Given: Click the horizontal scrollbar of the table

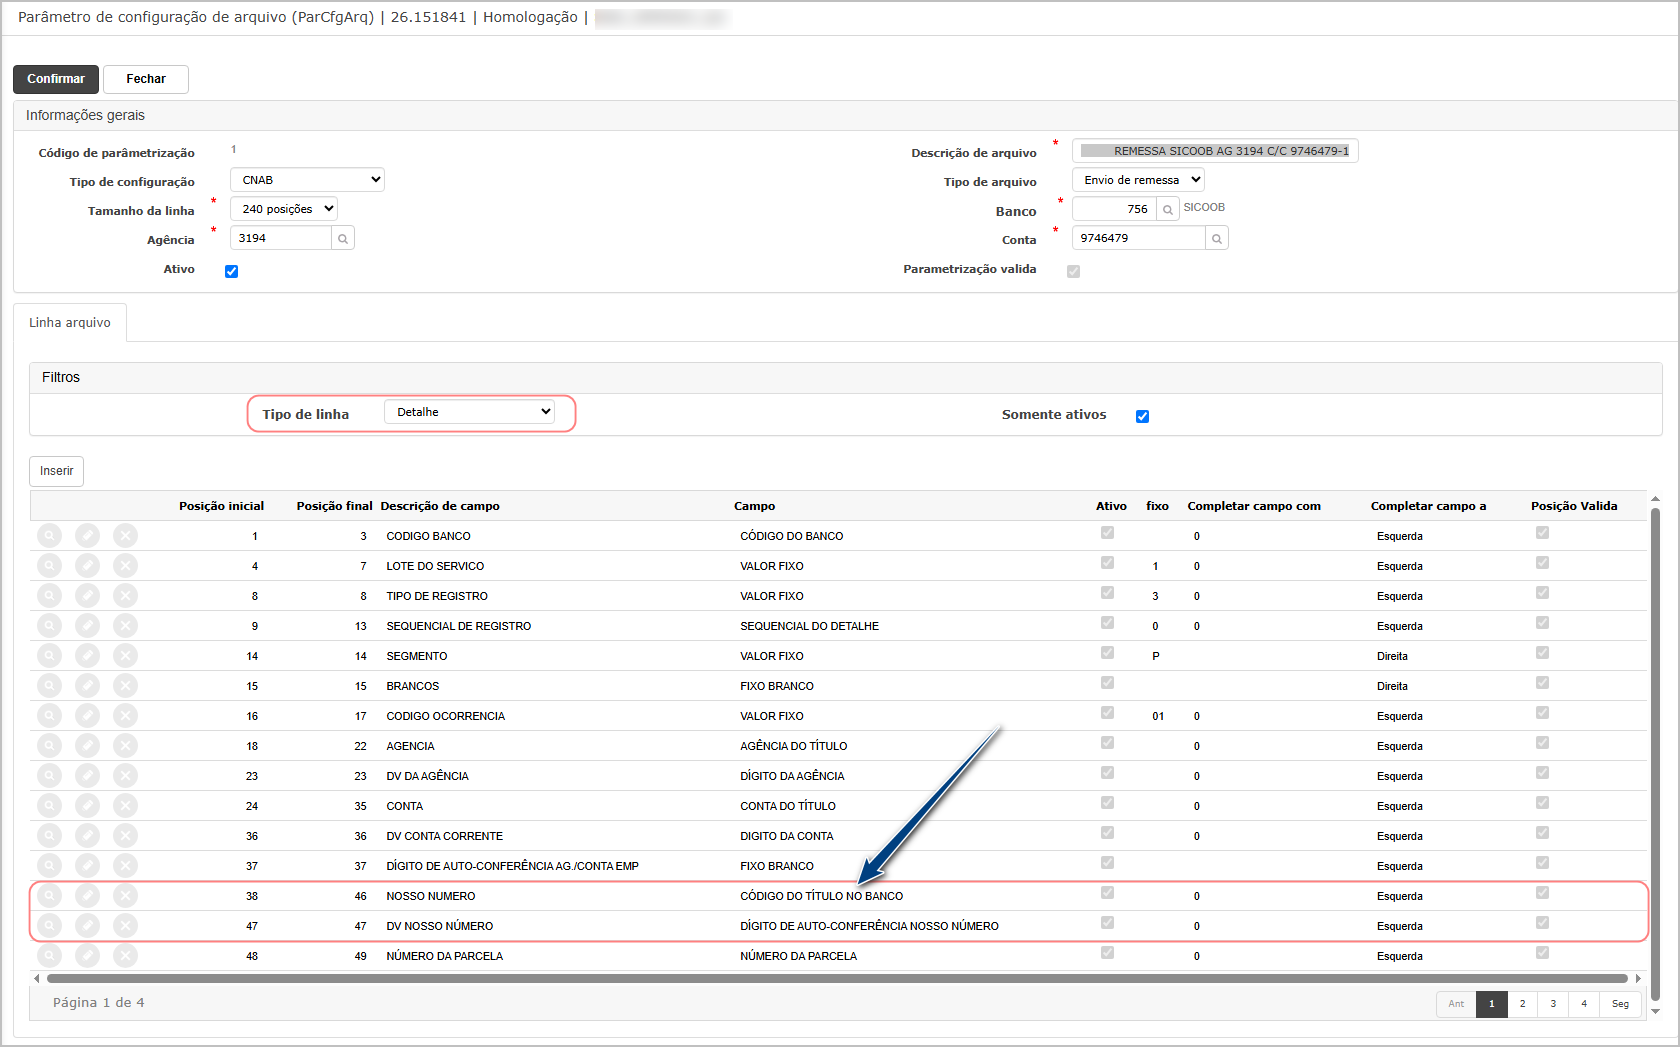Looking at the screenshot, I should click(x=837, y=978).
